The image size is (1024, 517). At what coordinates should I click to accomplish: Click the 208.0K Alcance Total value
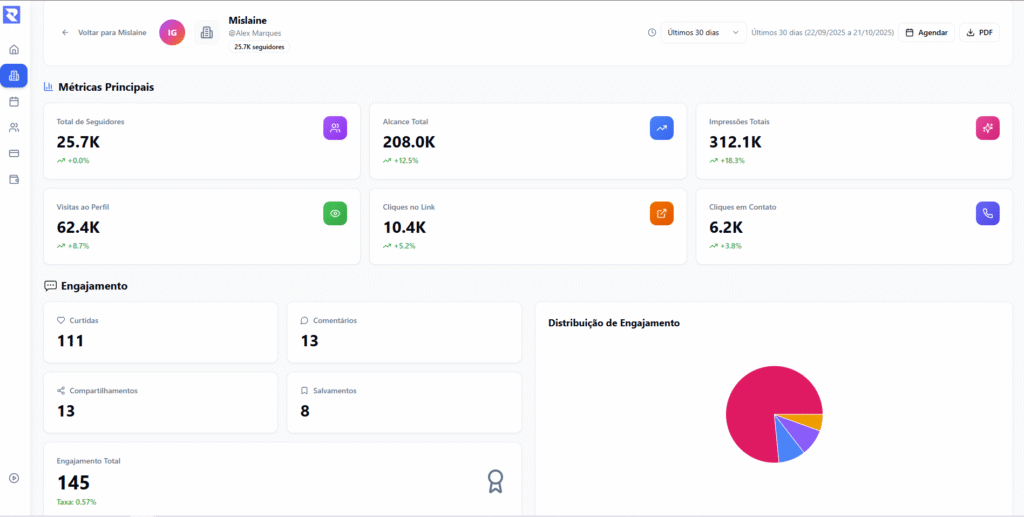click(x=409, y=142)
